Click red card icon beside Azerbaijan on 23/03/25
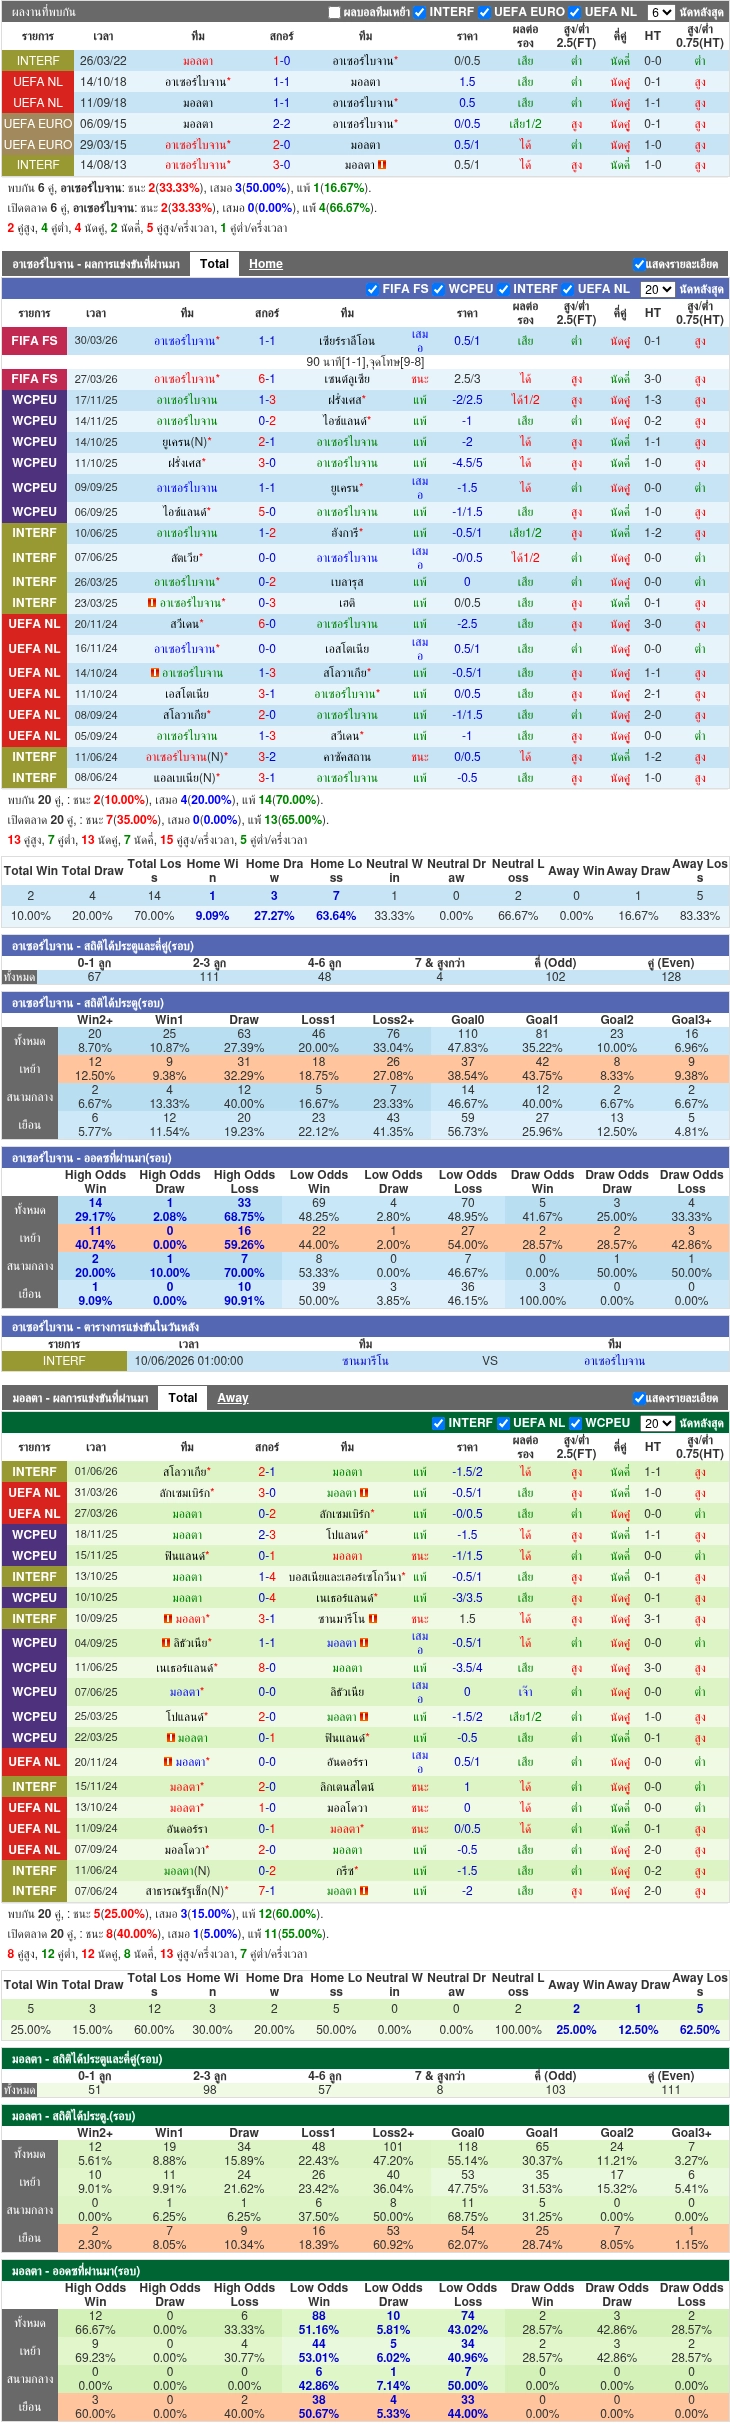Screen dimensions: 730x2428 coord(152,603)
